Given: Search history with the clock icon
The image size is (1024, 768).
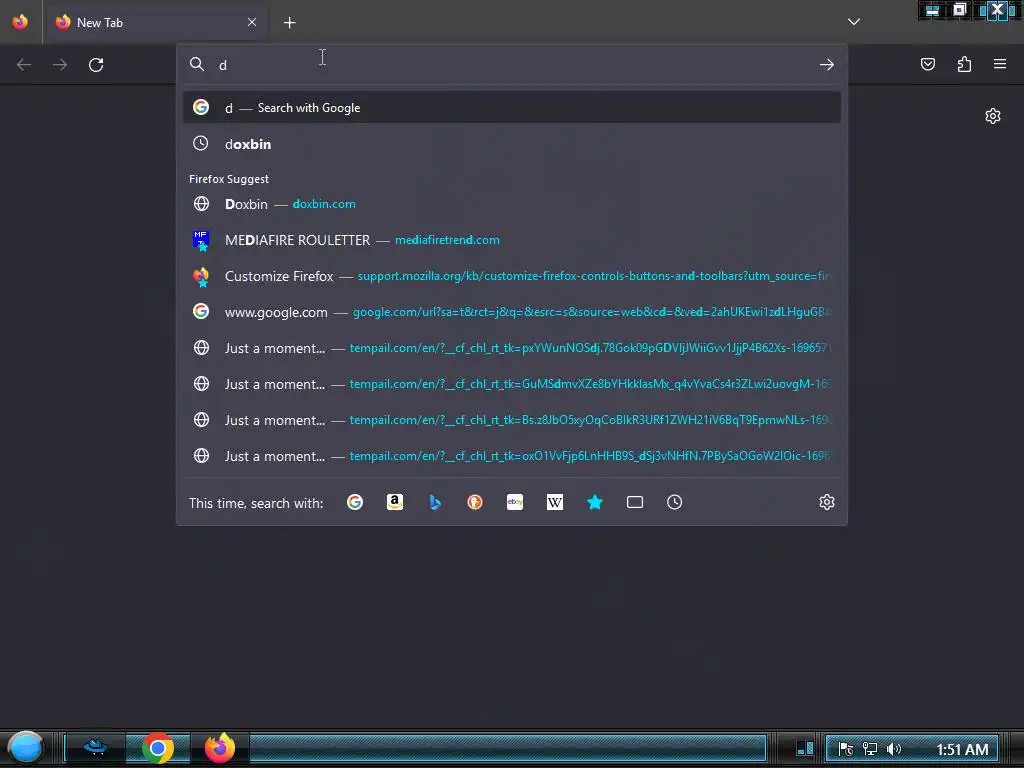Looking at the screenshot, I should tap(675, 502).
